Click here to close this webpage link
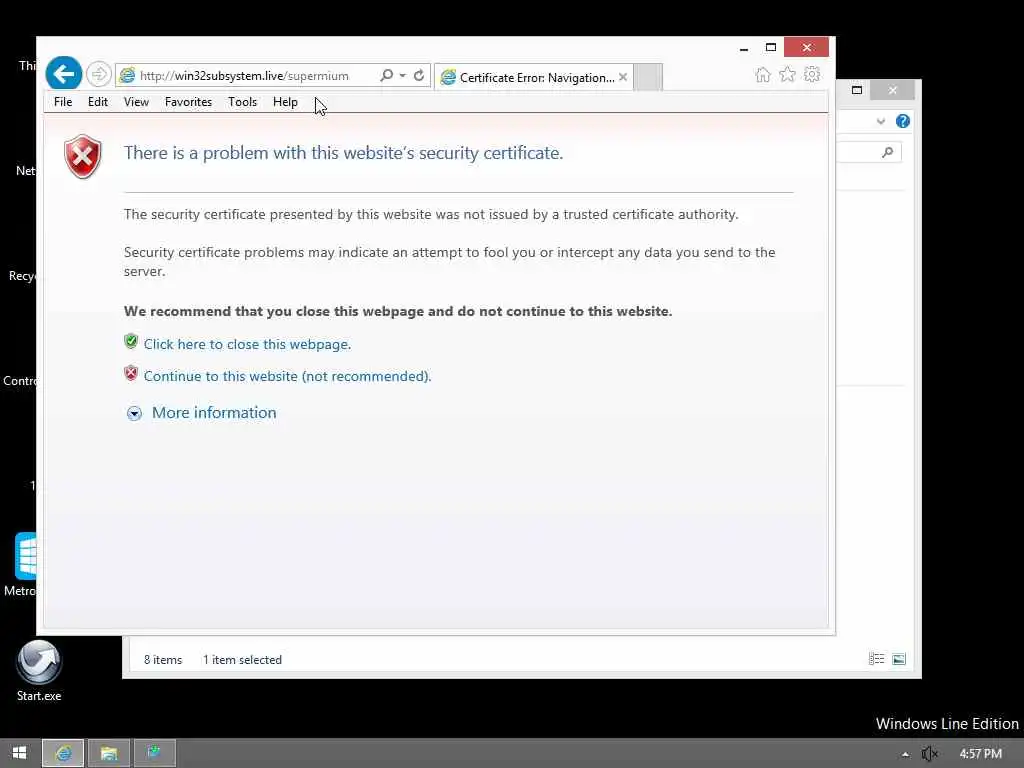The height and width of the screenshot is (768, 1024). 247,344
